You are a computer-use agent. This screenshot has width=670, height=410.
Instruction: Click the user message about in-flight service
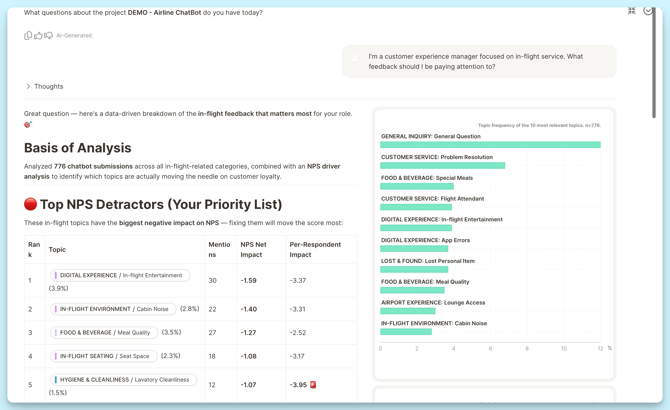[479, 62]
